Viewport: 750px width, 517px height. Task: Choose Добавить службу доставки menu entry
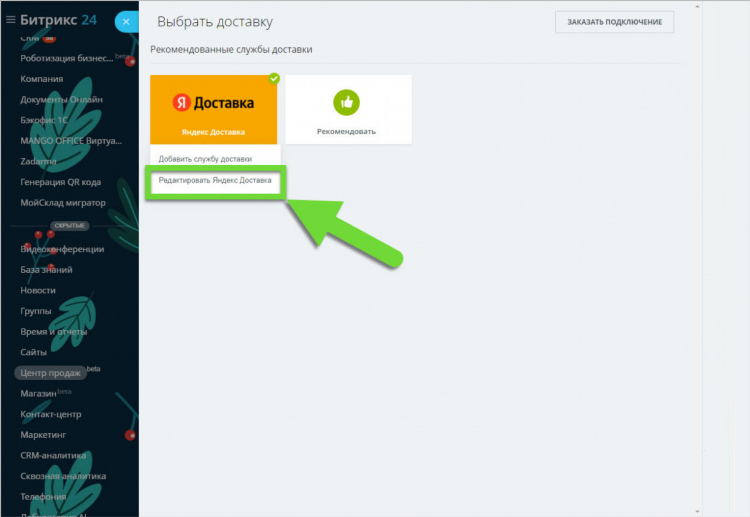205,159
